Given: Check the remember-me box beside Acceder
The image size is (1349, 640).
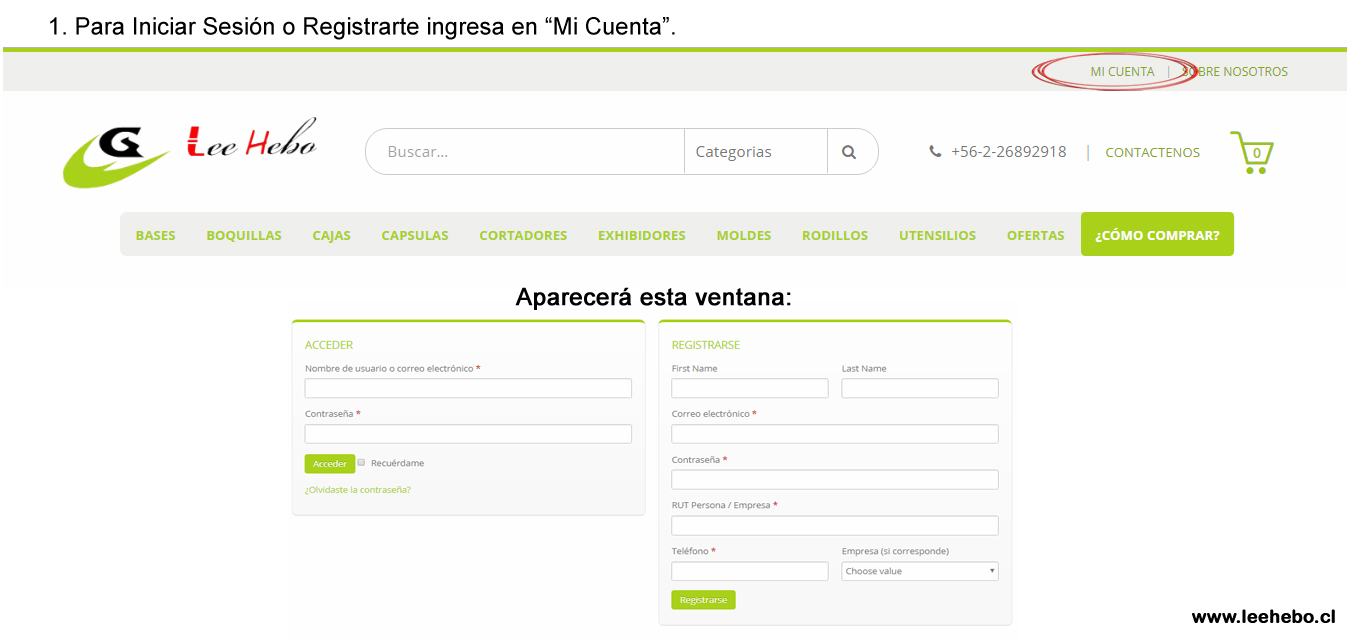Looking at the screenshot, I should click(x=361, y=462).
